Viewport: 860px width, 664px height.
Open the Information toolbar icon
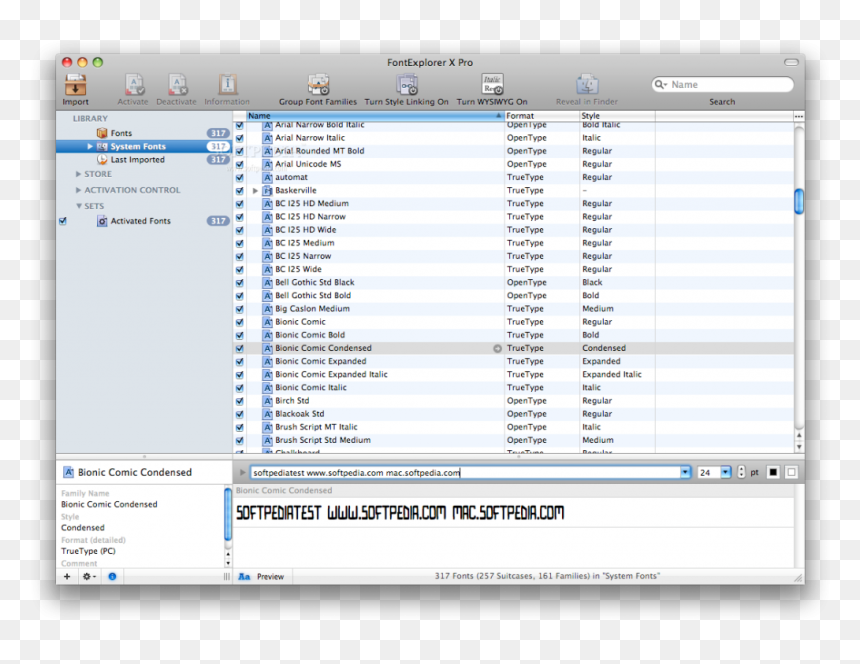click(x=227, y=85)
